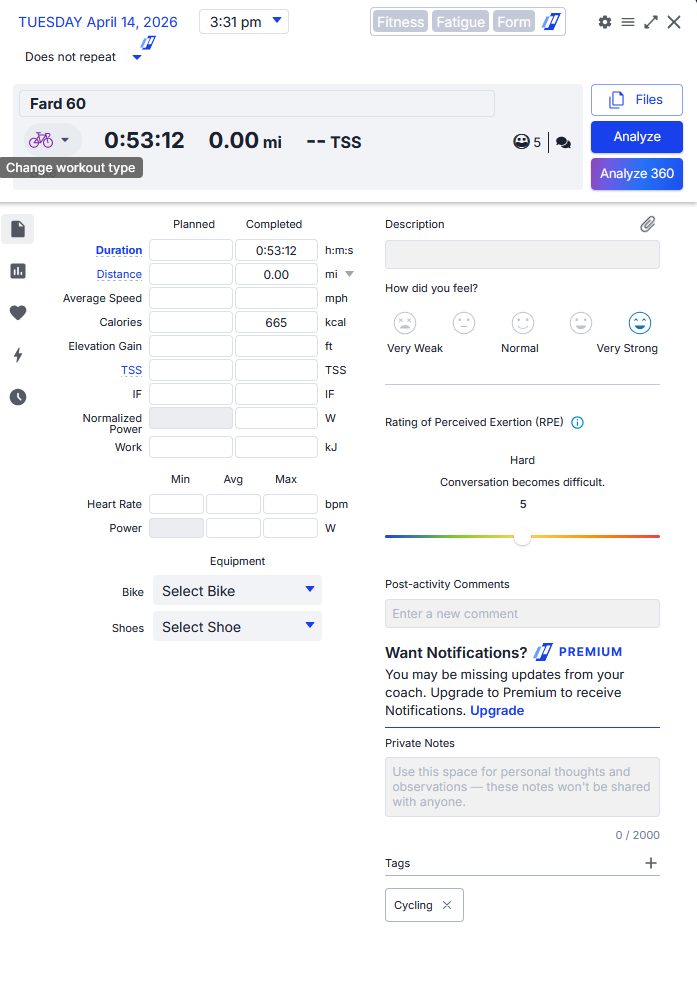Open the 3:31 pm time dropdown
697x982 pixels.
[244, 21]
